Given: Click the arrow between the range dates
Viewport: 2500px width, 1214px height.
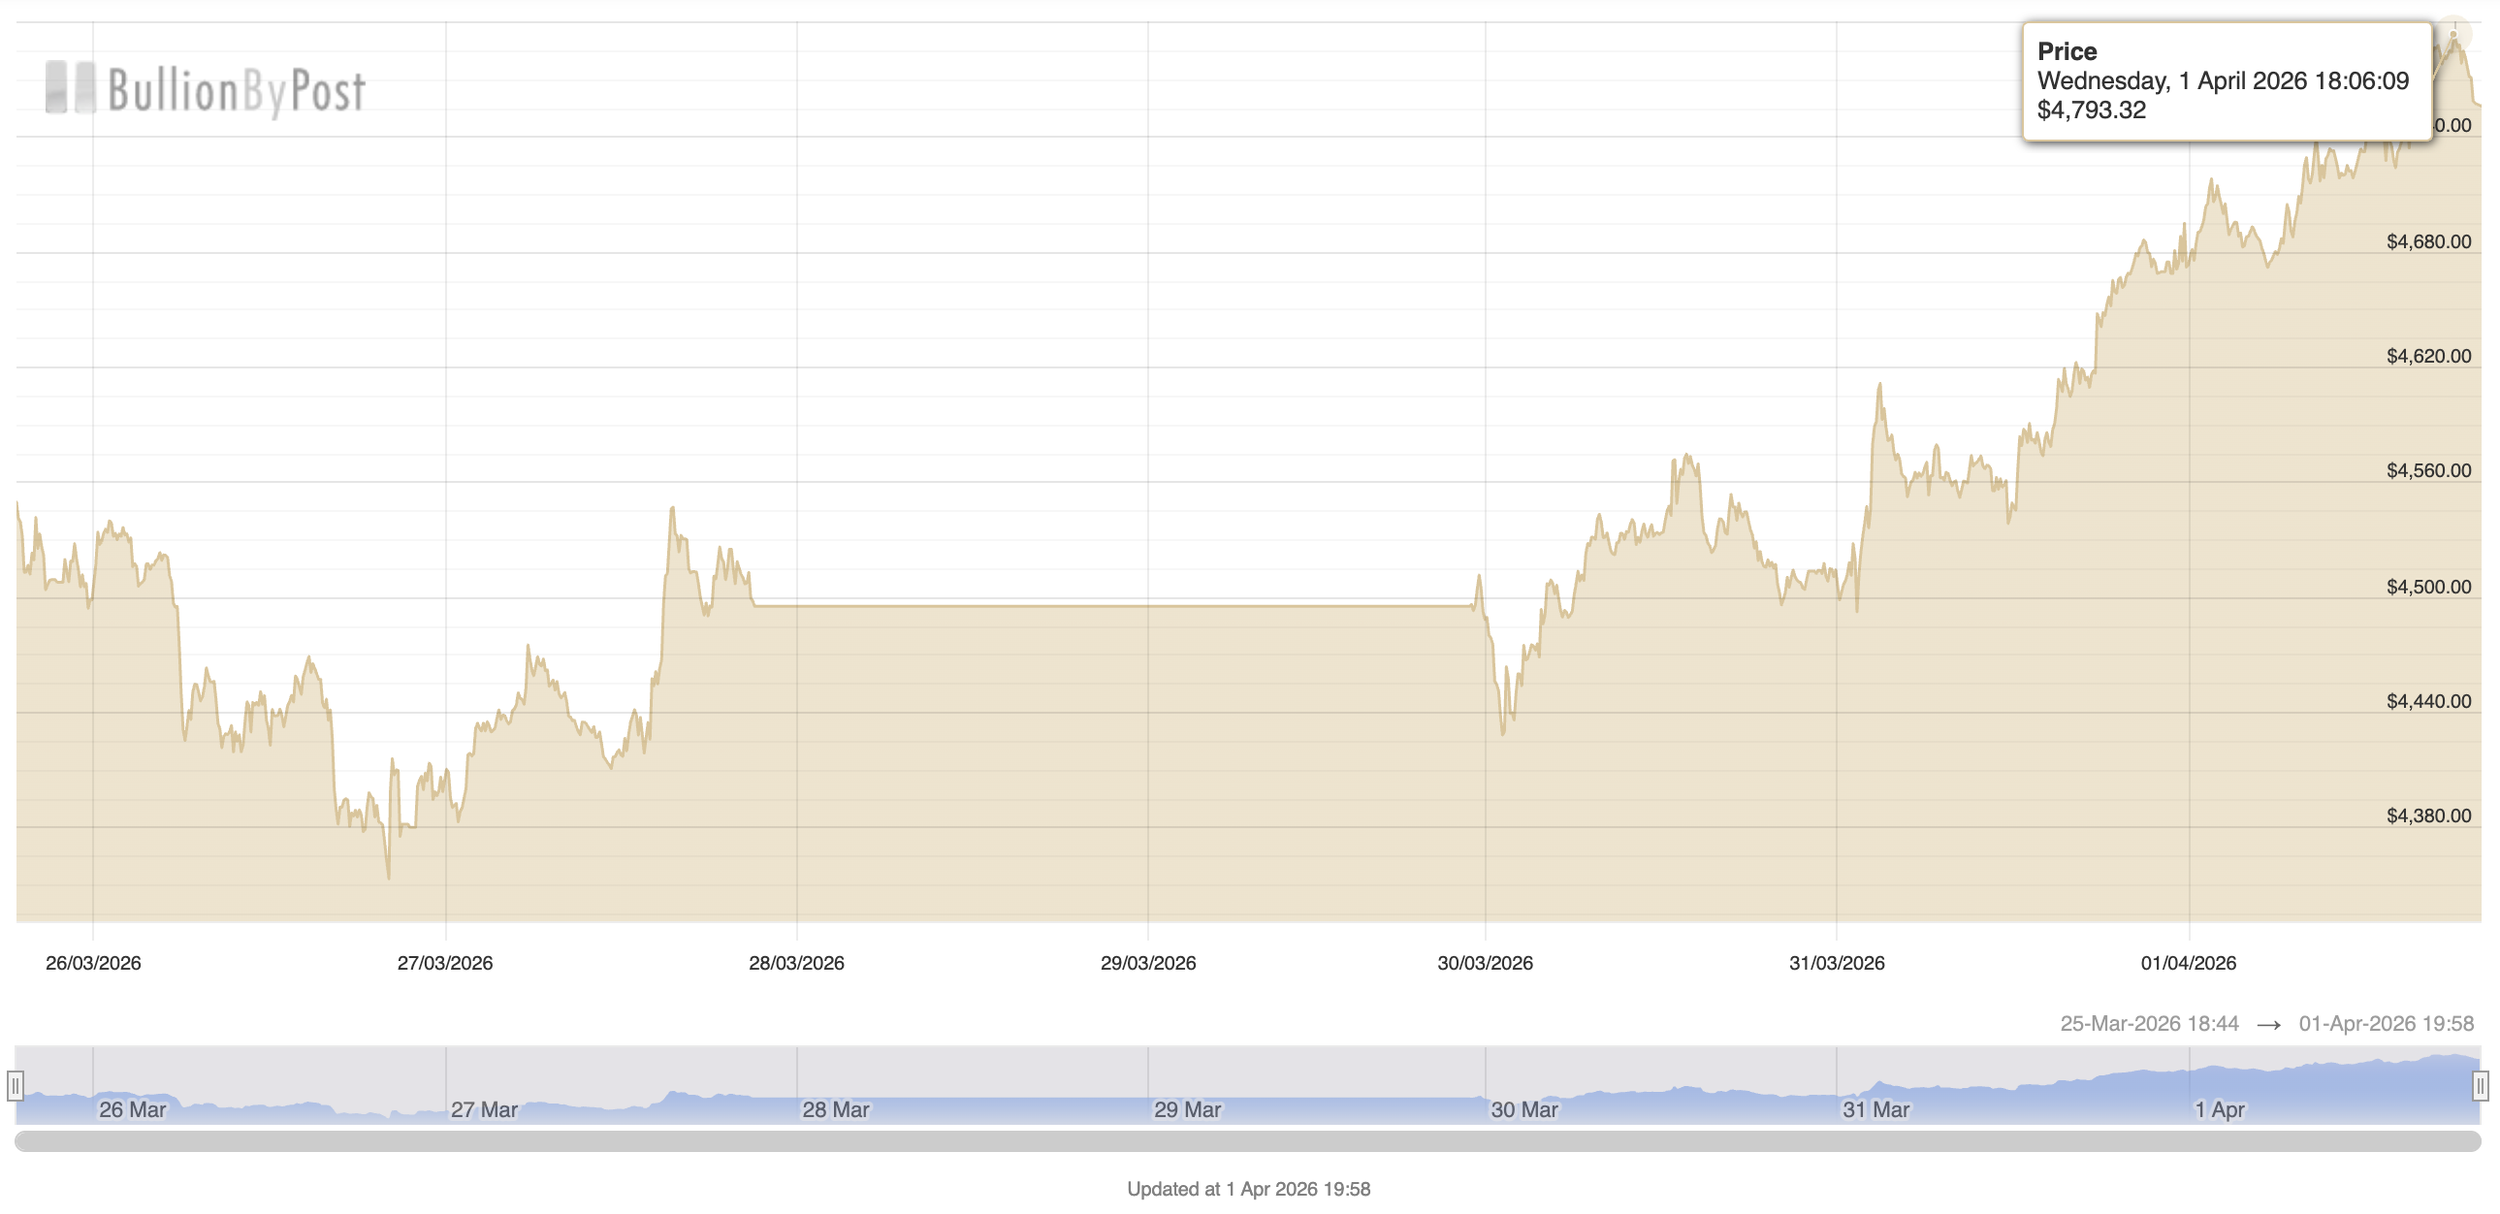Looking at the screenshot, I should pos(2268,1025).
